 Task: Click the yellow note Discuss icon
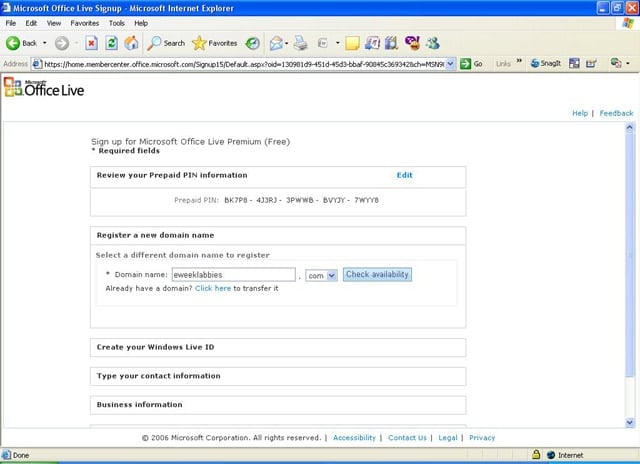pyautogui.click(x=352, y=43)
